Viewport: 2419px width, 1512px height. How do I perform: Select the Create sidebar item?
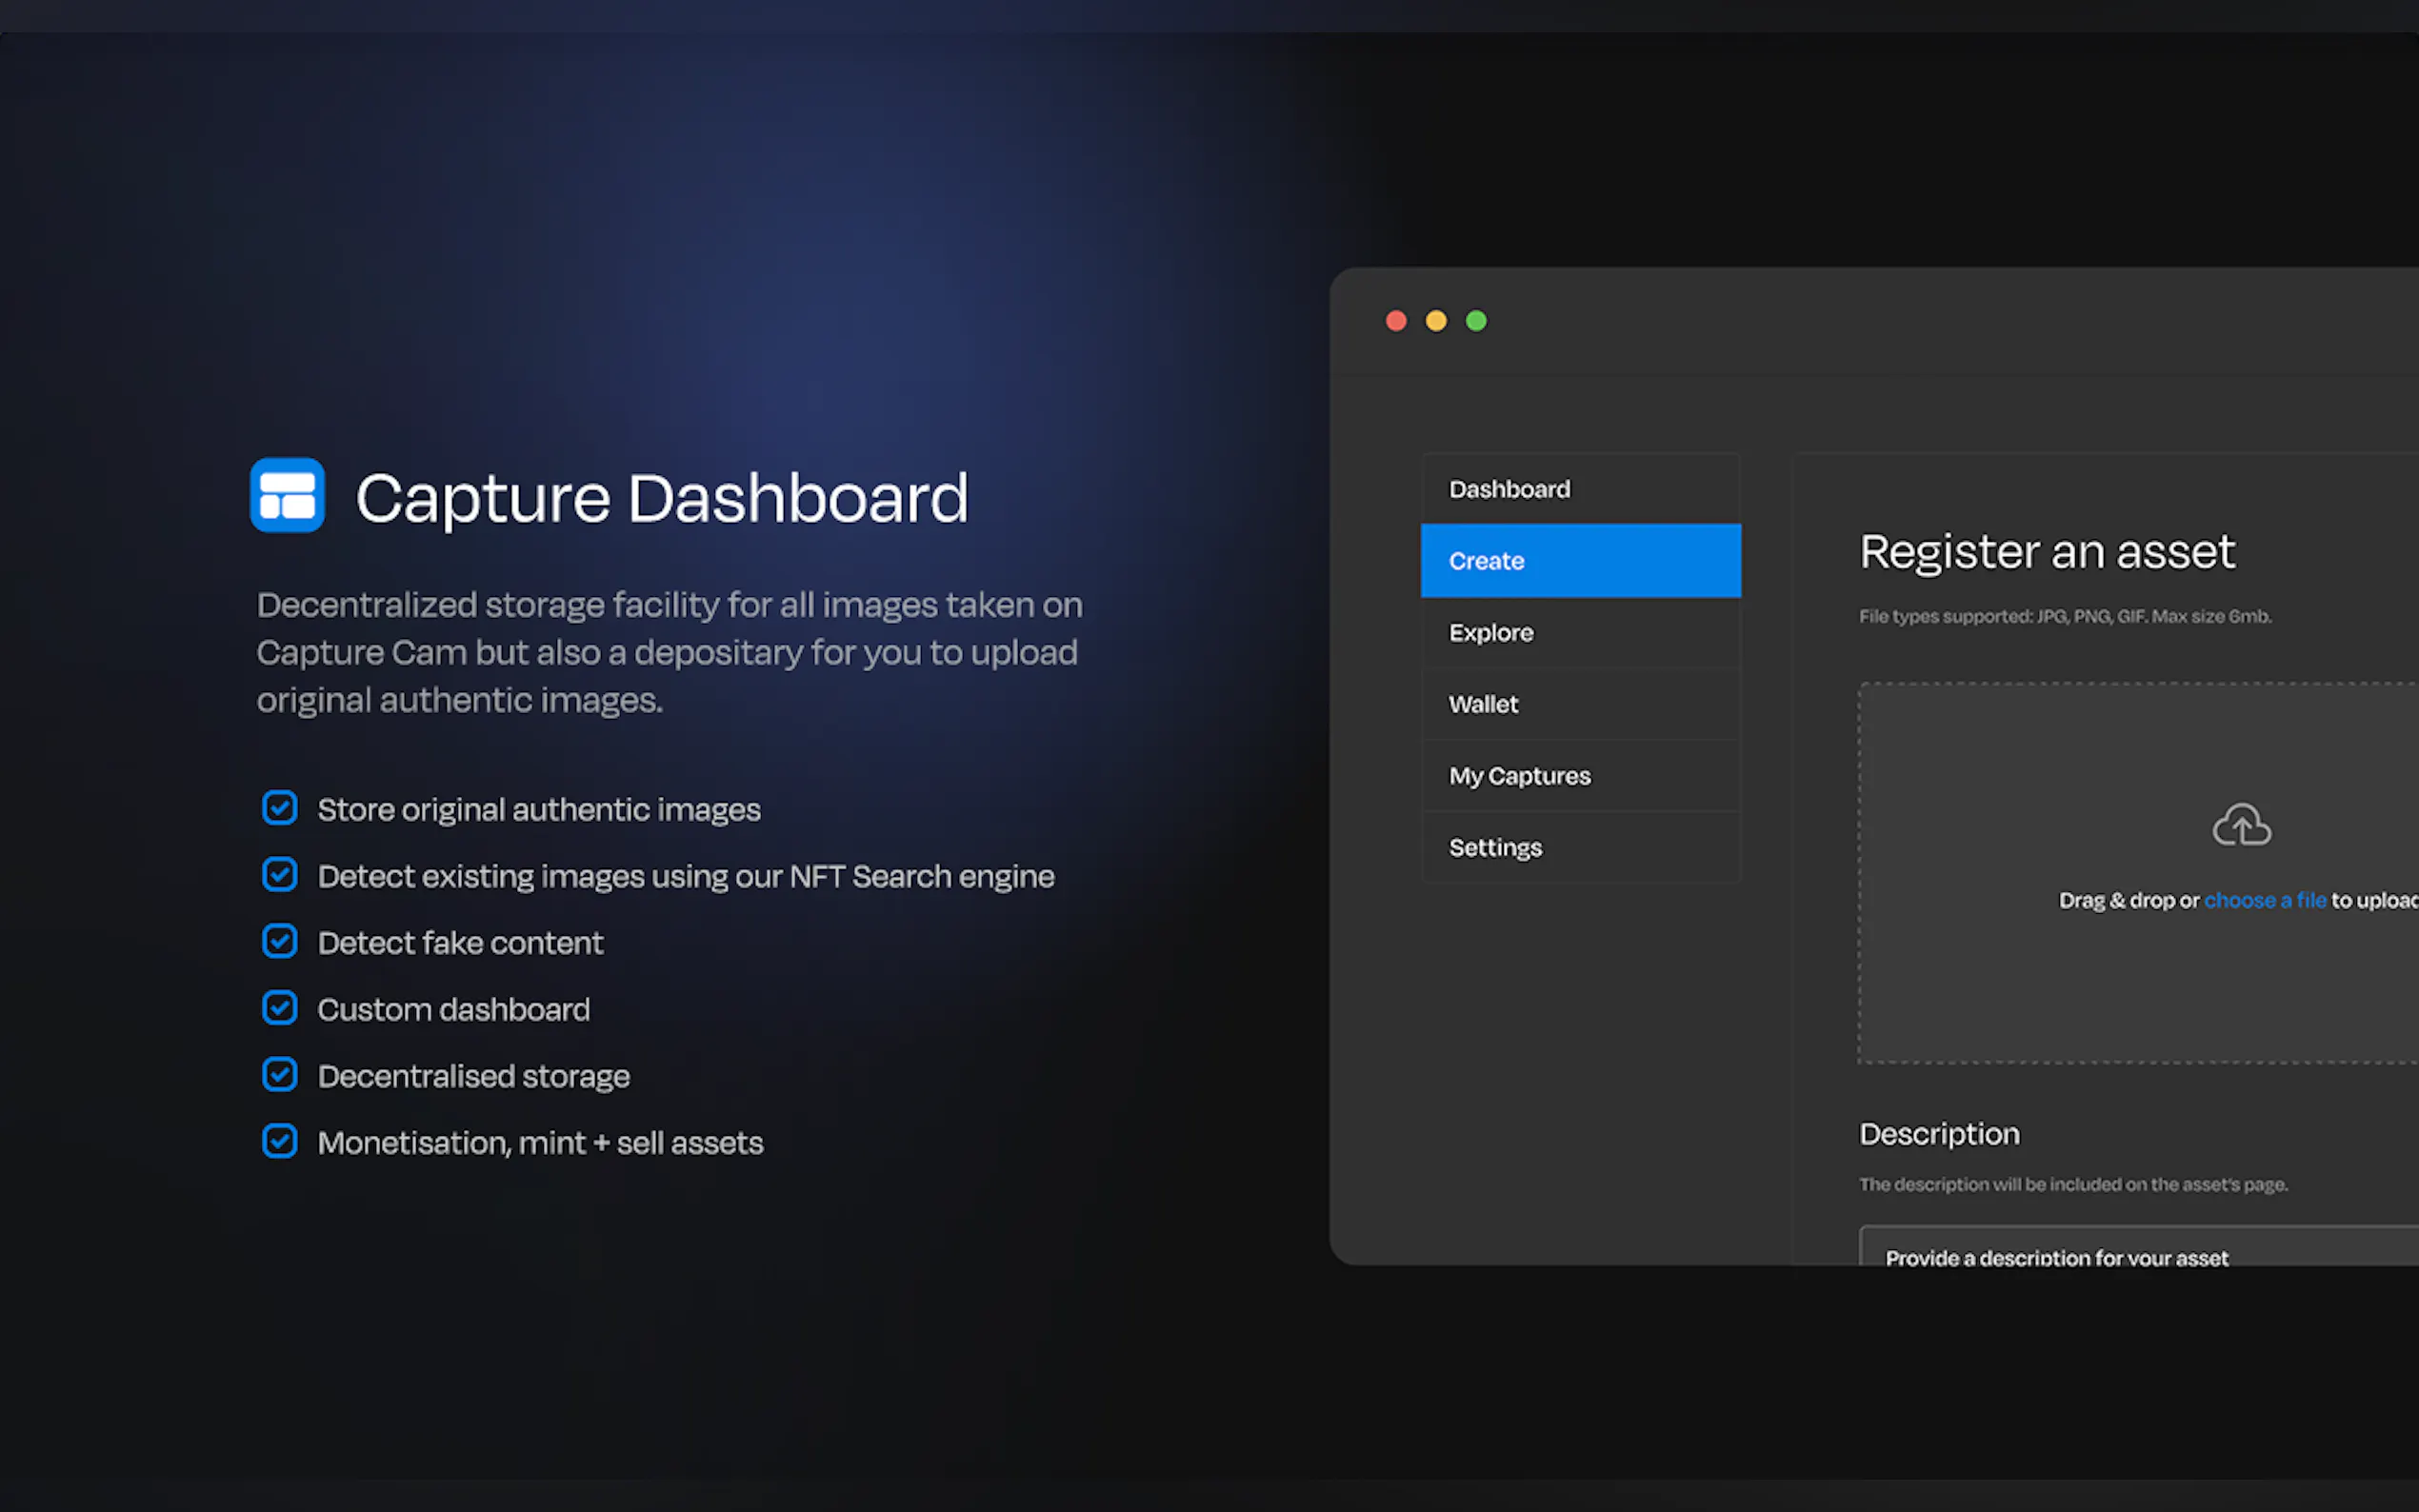point(1580,561)
